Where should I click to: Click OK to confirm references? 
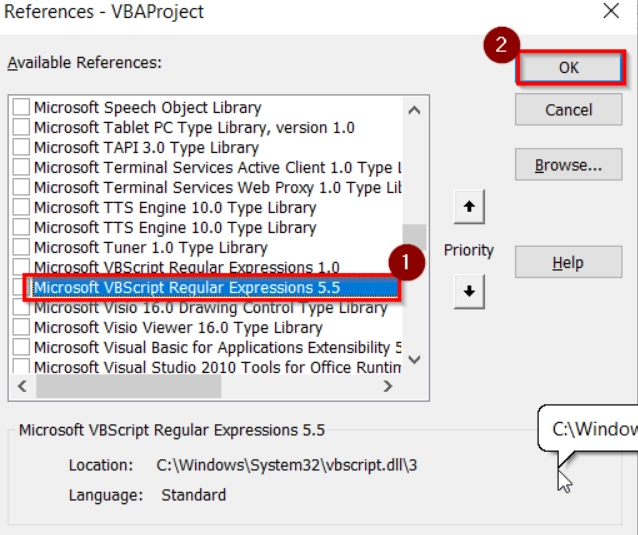[x=568, y=67]
